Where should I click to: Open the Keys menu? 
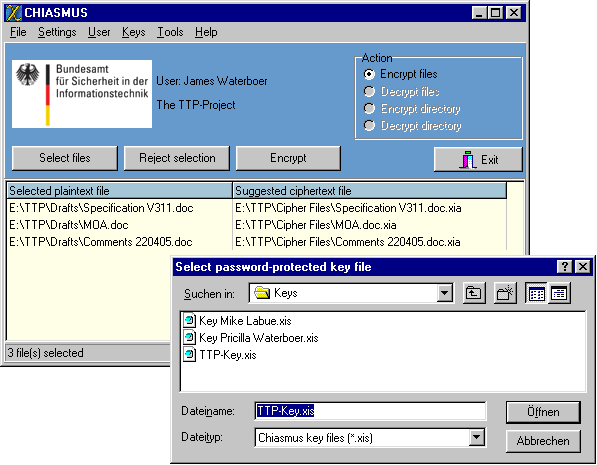click(x=134, y=32)
